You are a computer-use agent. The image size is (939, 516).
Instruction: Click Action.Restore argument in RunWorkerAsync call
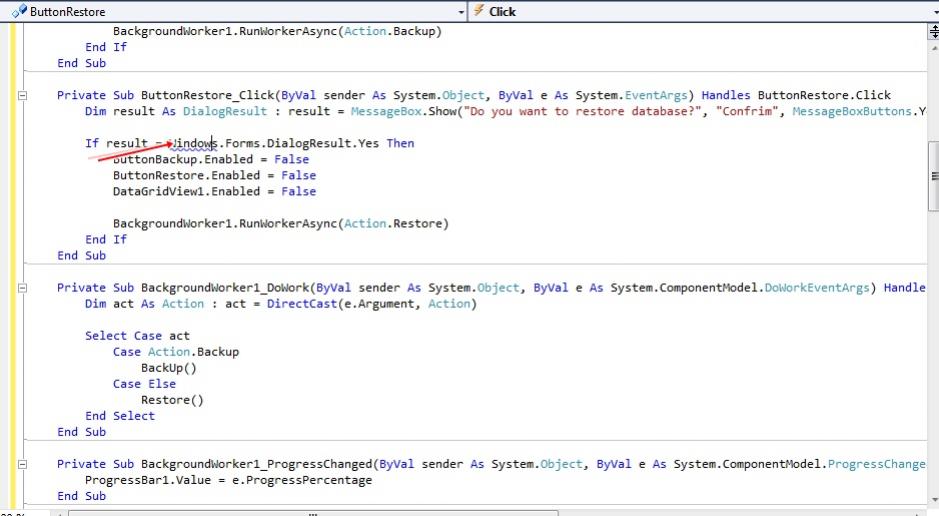[x=393, y=224]
